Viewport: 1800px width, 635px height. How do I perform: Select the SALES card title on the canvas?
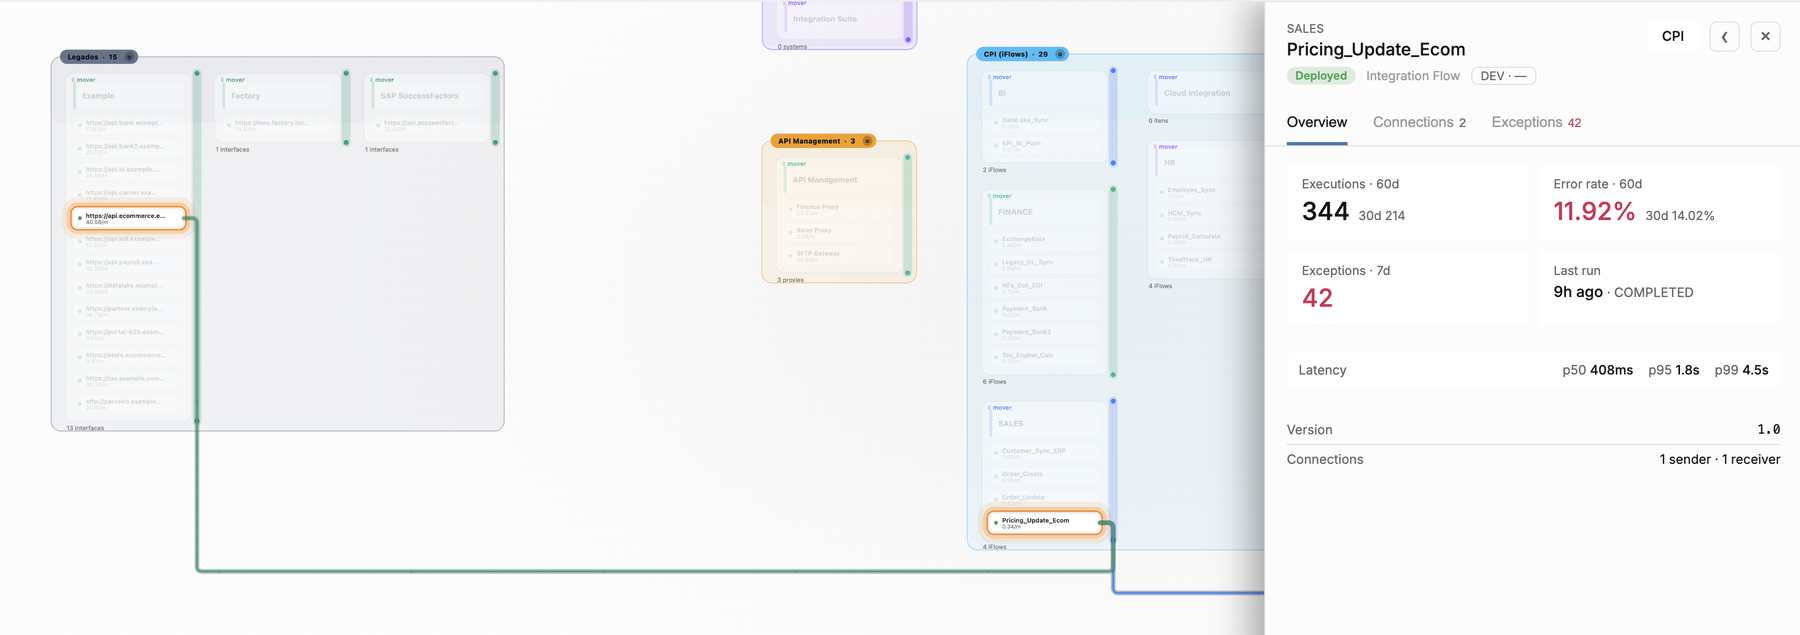[x=1011, y=424]
